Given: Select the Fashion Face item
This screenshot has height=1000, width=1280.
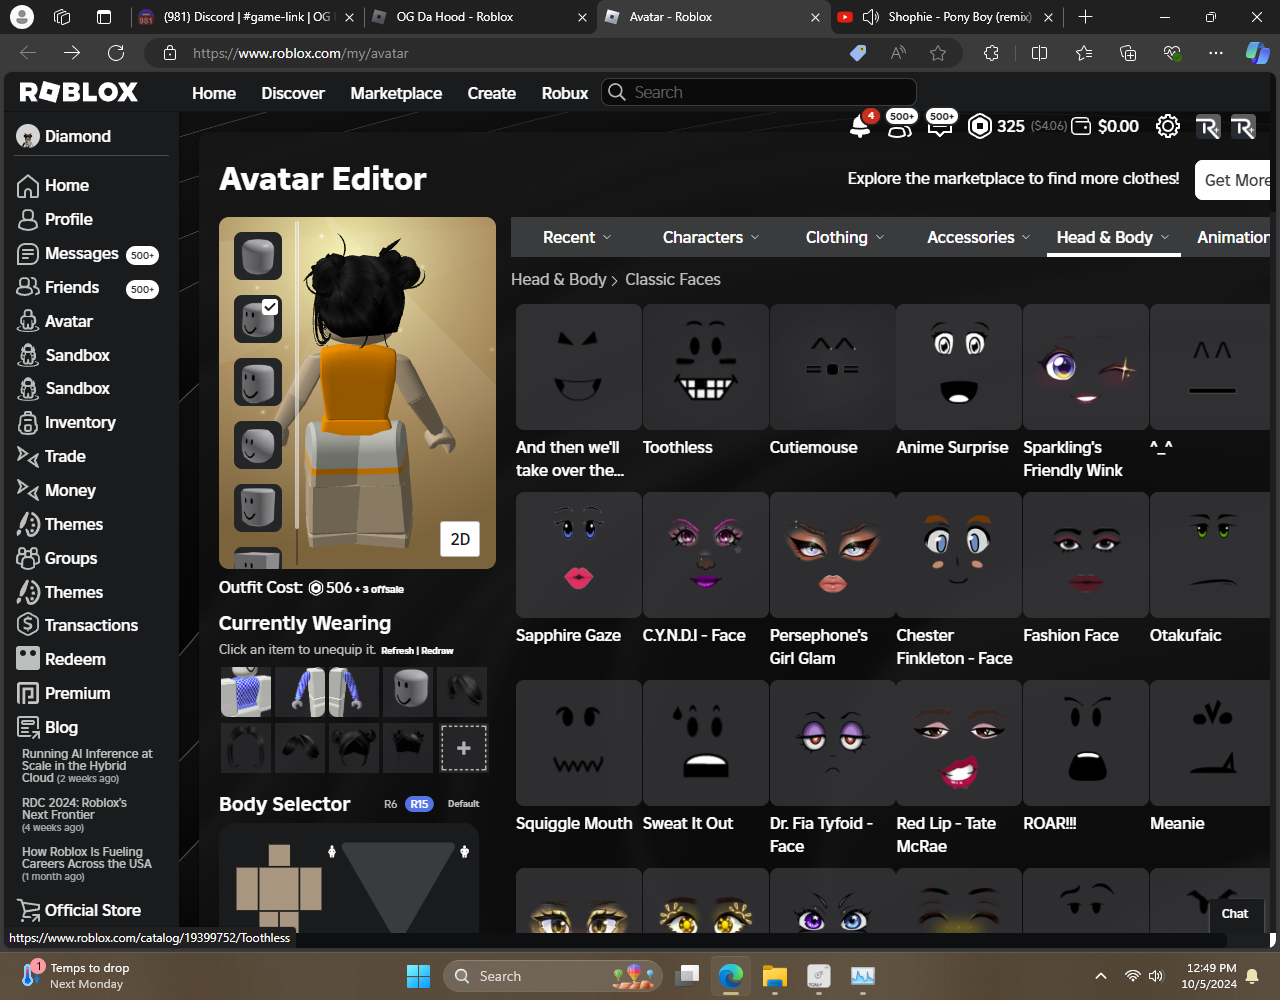Looking at the screenshot, I should pyautogui.click(x=1085, y=555).
